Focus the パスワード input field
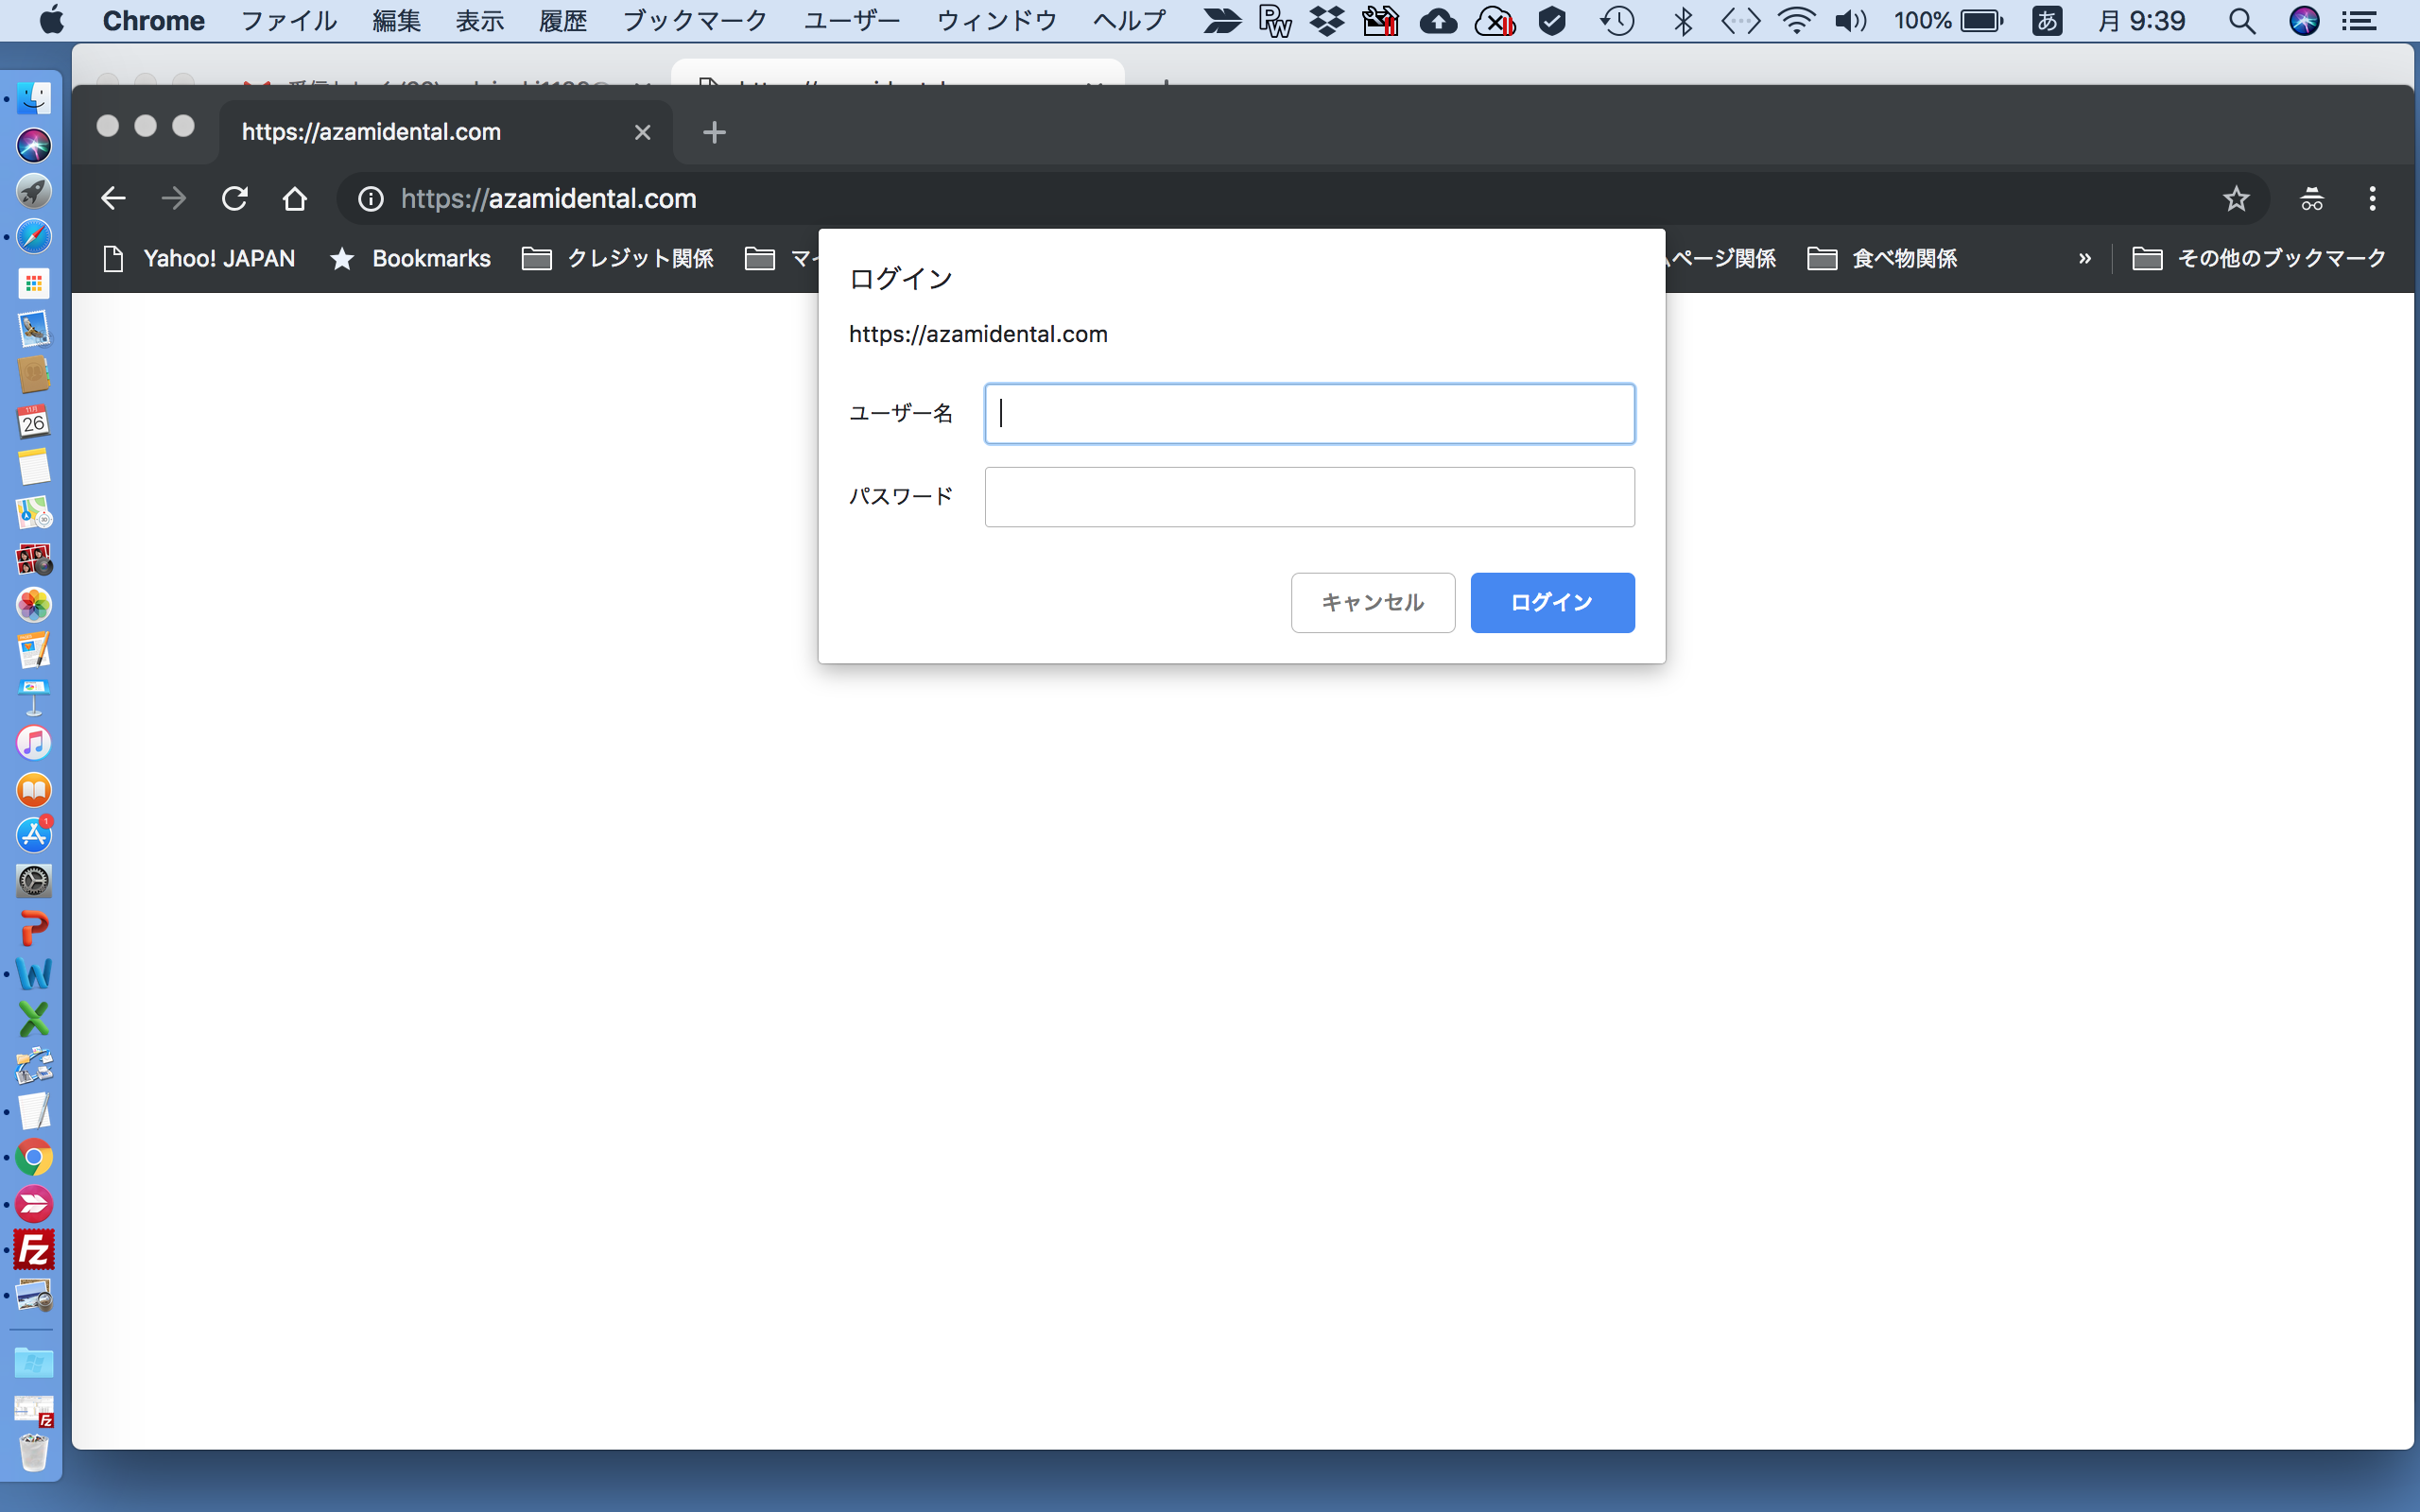Screen dimensions: 2420x1512 tap(1309, 497)
